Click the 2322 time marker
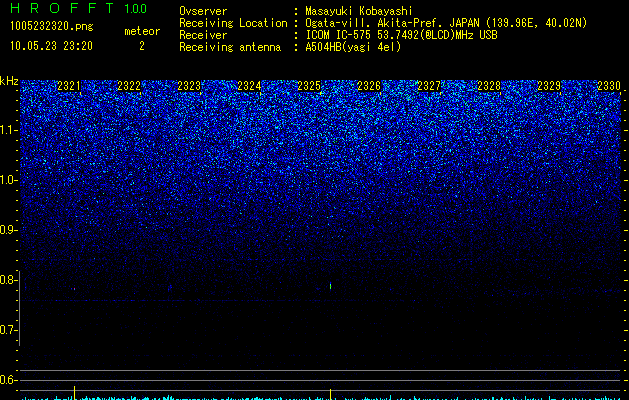Screen dimensions: 629x400 point(129,86)
